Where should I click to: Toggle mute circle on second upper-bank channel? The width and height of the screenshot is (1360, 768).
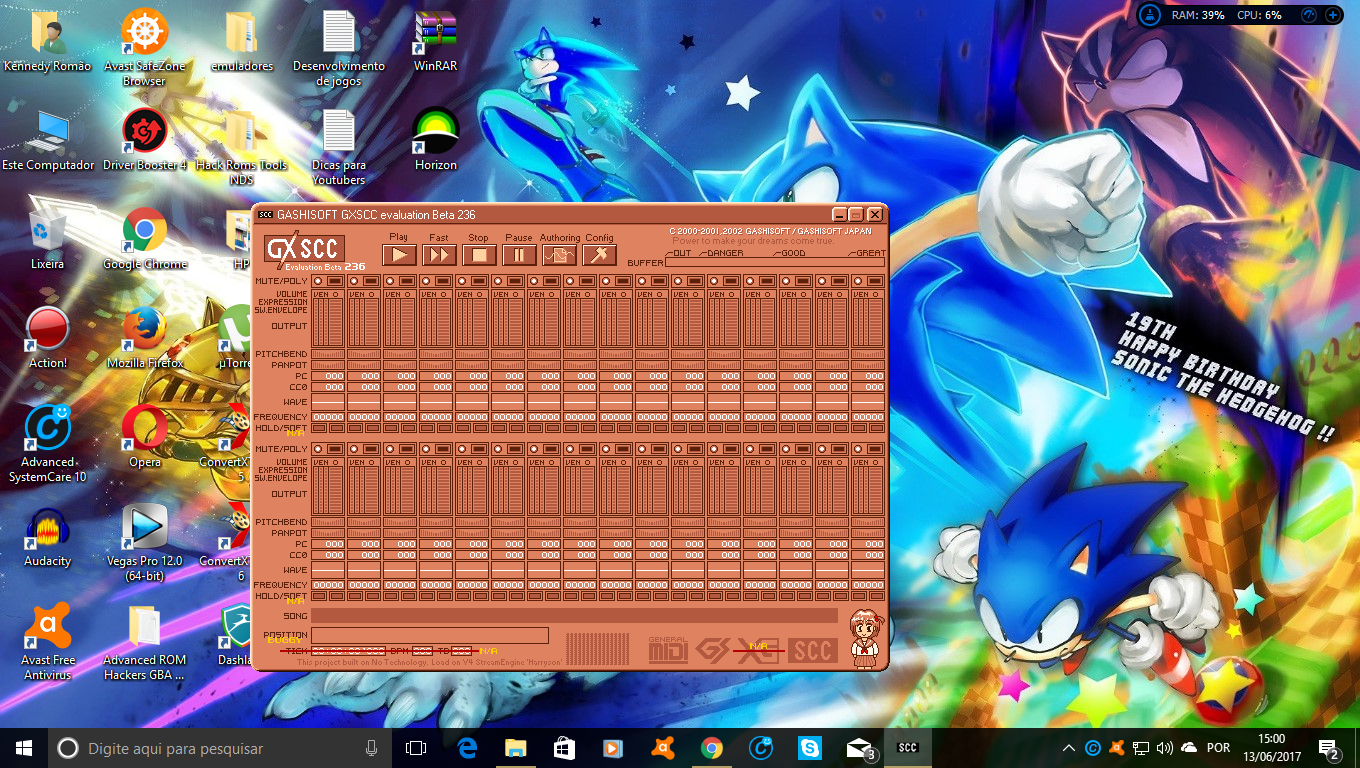pyautogui.click(x=355, y=282)
